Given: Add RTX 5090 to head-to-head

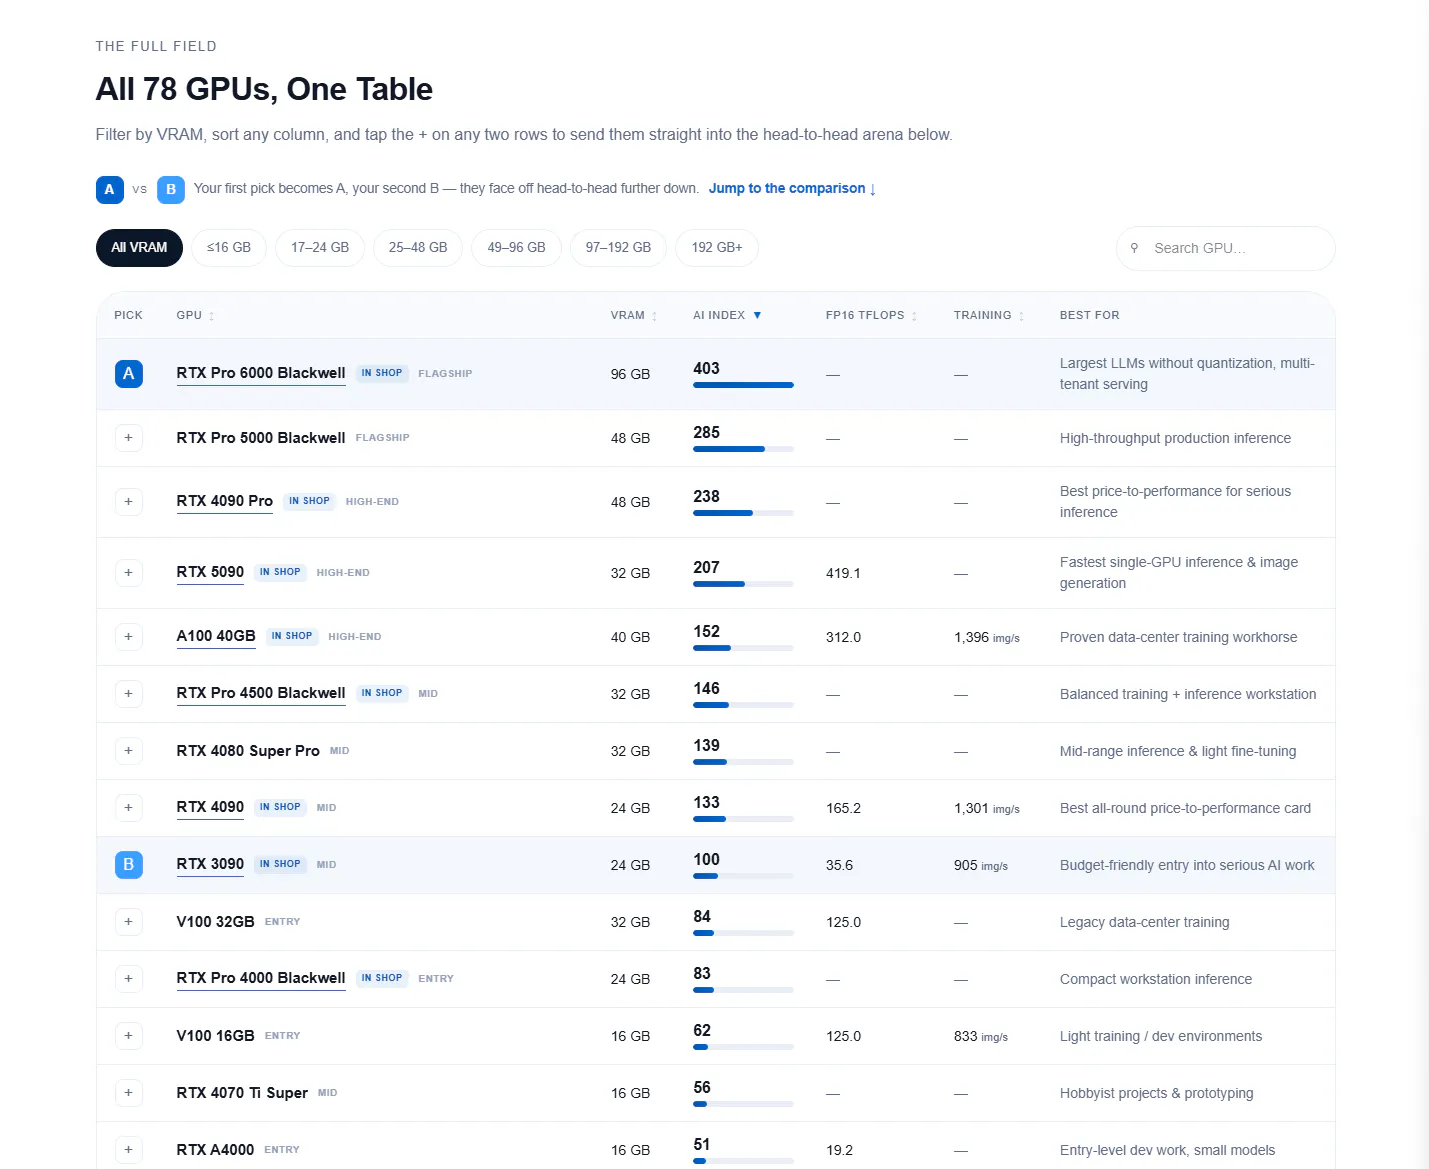Looking at the screenshot, I should tap(128, 573).
